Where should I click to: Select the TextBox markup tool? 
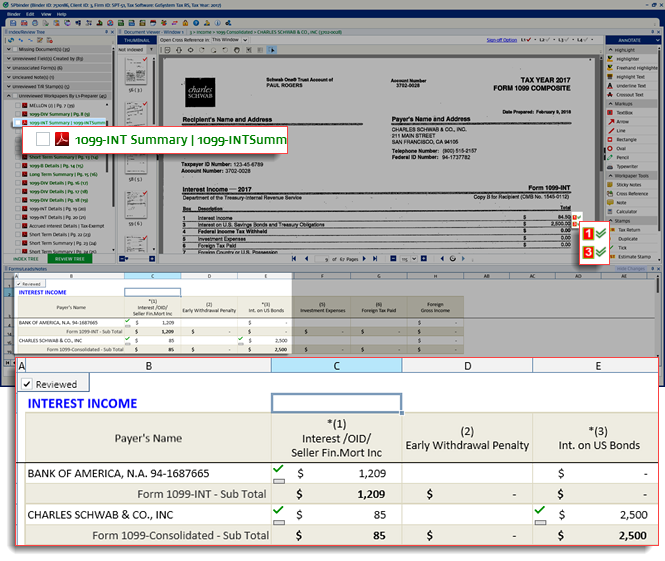[x=624, y=112]
